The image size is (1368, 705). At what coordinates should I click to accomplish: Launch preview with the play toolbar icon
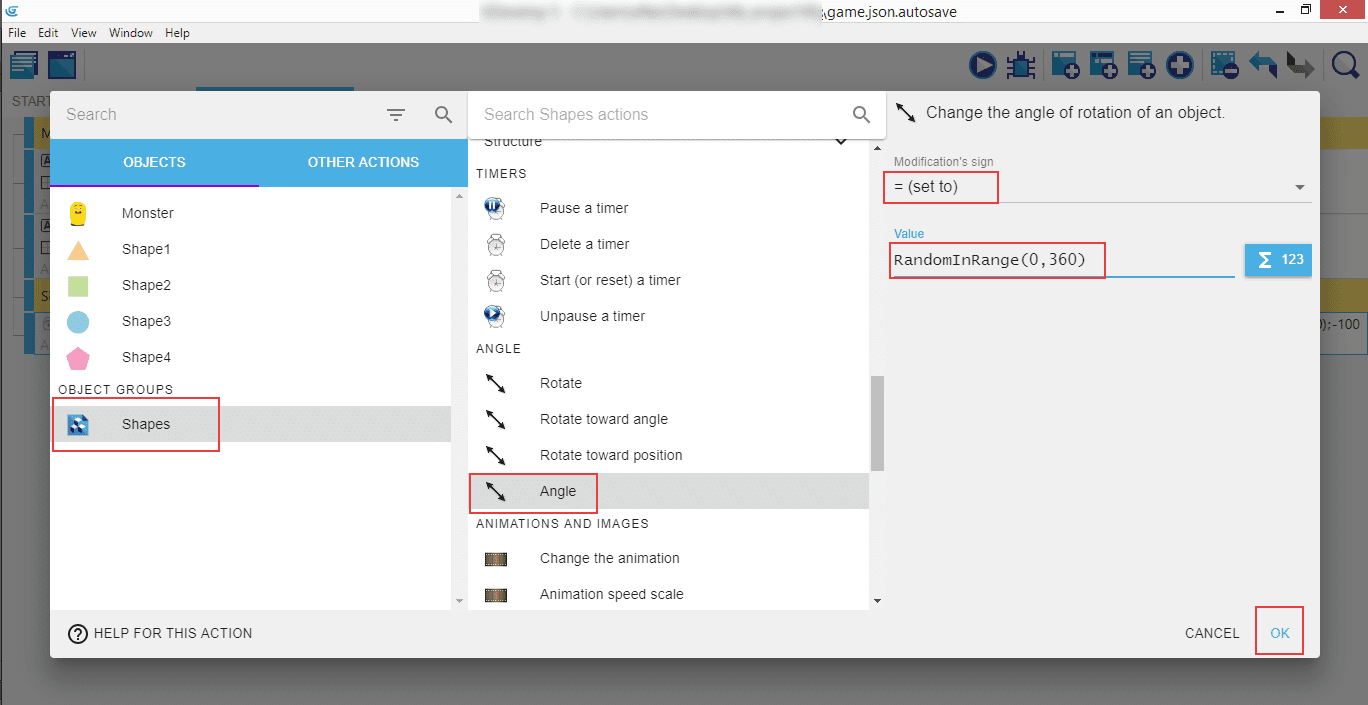(x=982, y=66)
